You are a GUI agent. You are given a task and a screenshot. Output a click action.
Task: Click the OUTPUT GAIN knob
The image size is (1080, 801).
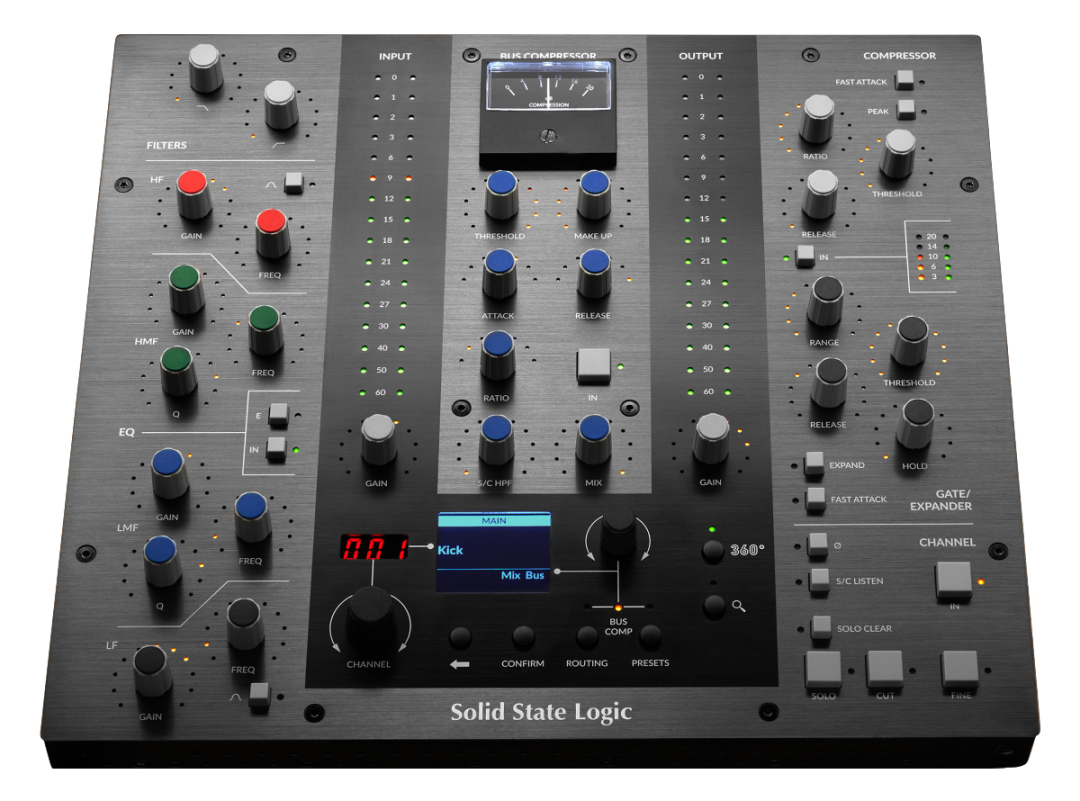pyautogui.click(x=712, y=438)
